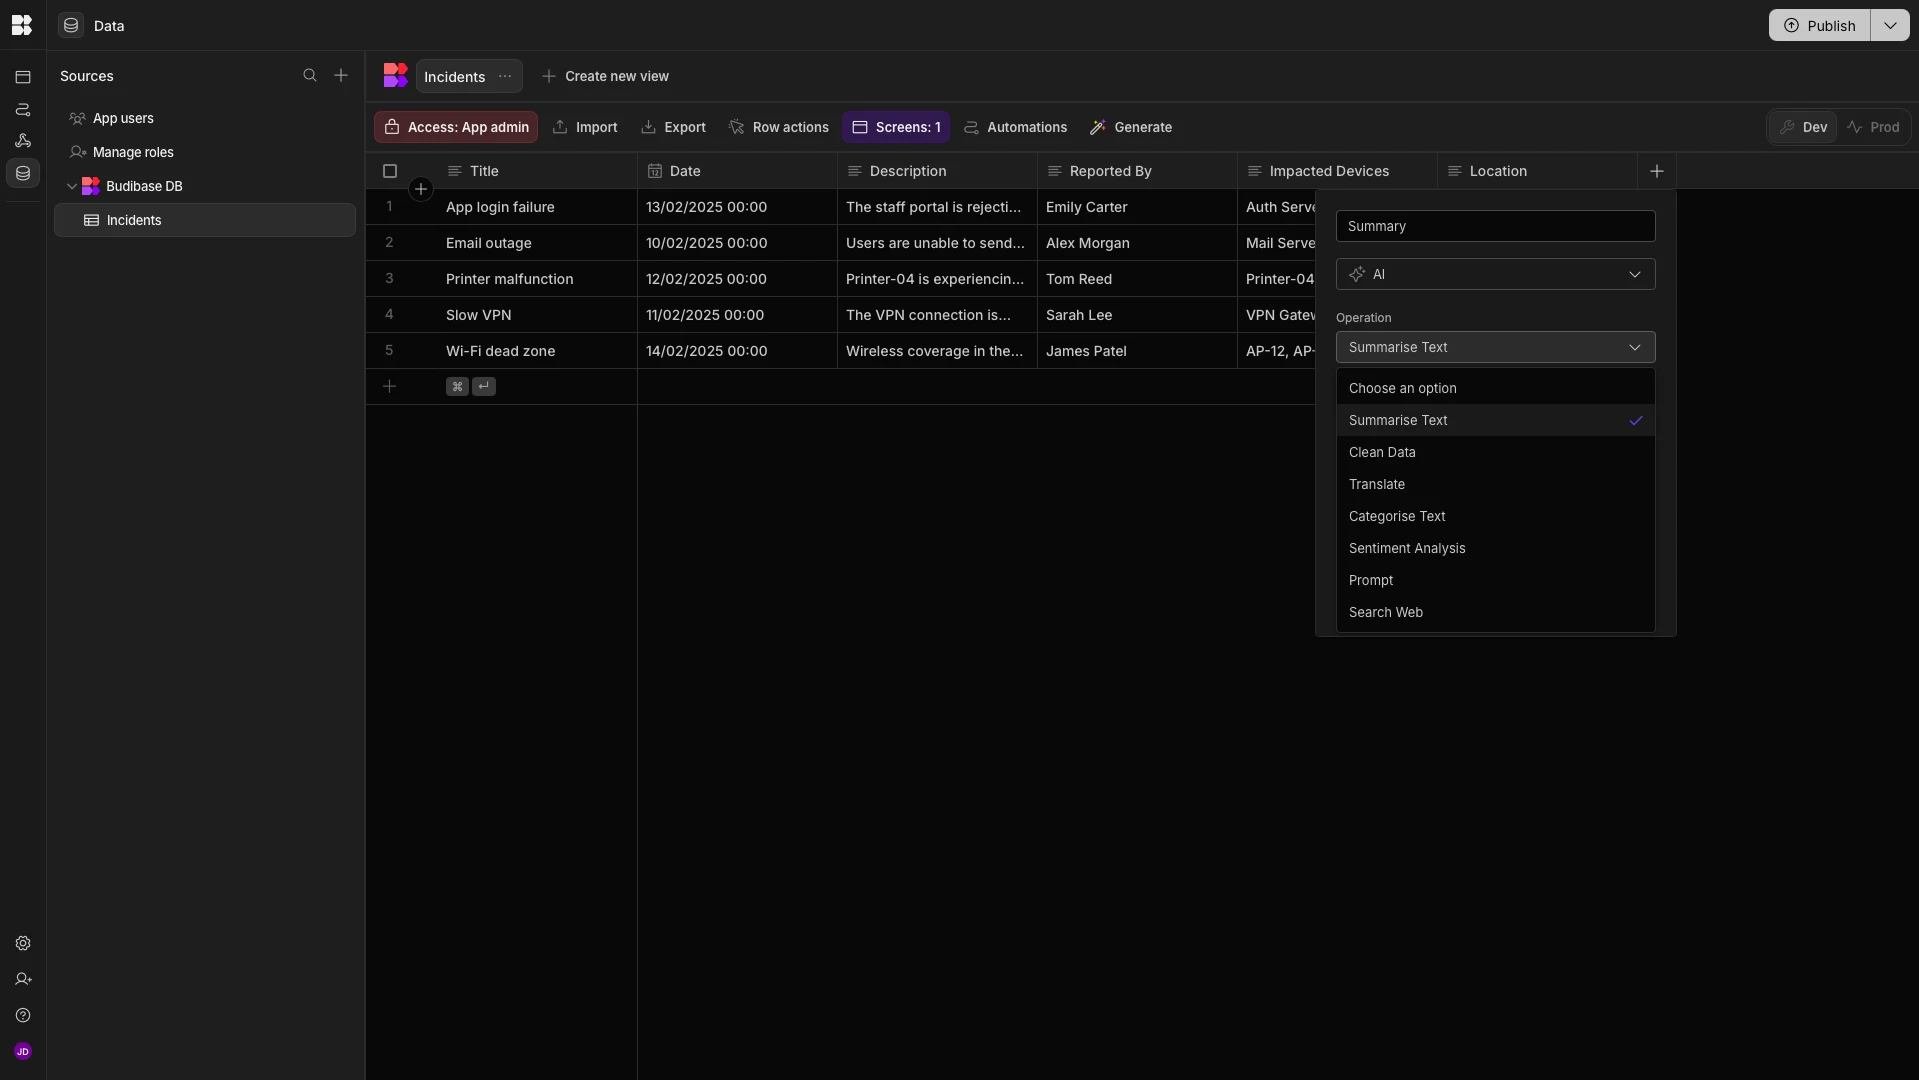Collapse the Budibase DB tree node

pos(72,186)
